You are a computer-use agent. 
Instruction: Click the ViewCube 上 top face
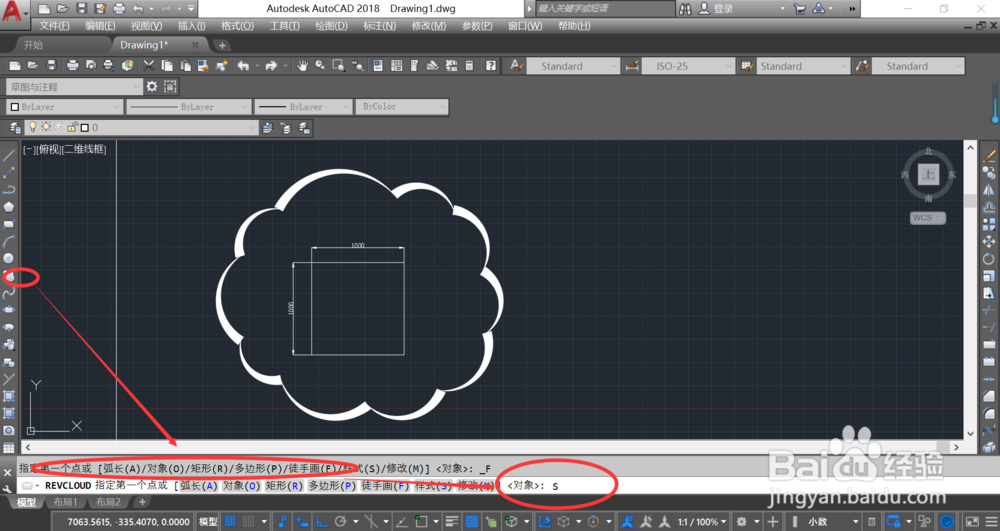click(x=928, y=174)
